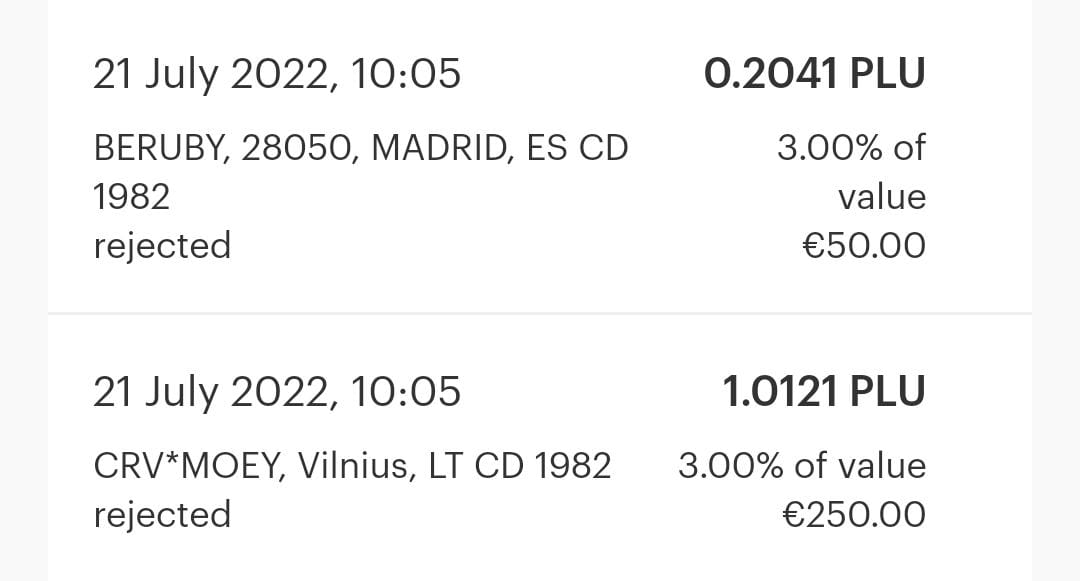Click the €50.00 purchase value
The width and height of the screenshot is (1080, 581).
[x=864, y=245]
